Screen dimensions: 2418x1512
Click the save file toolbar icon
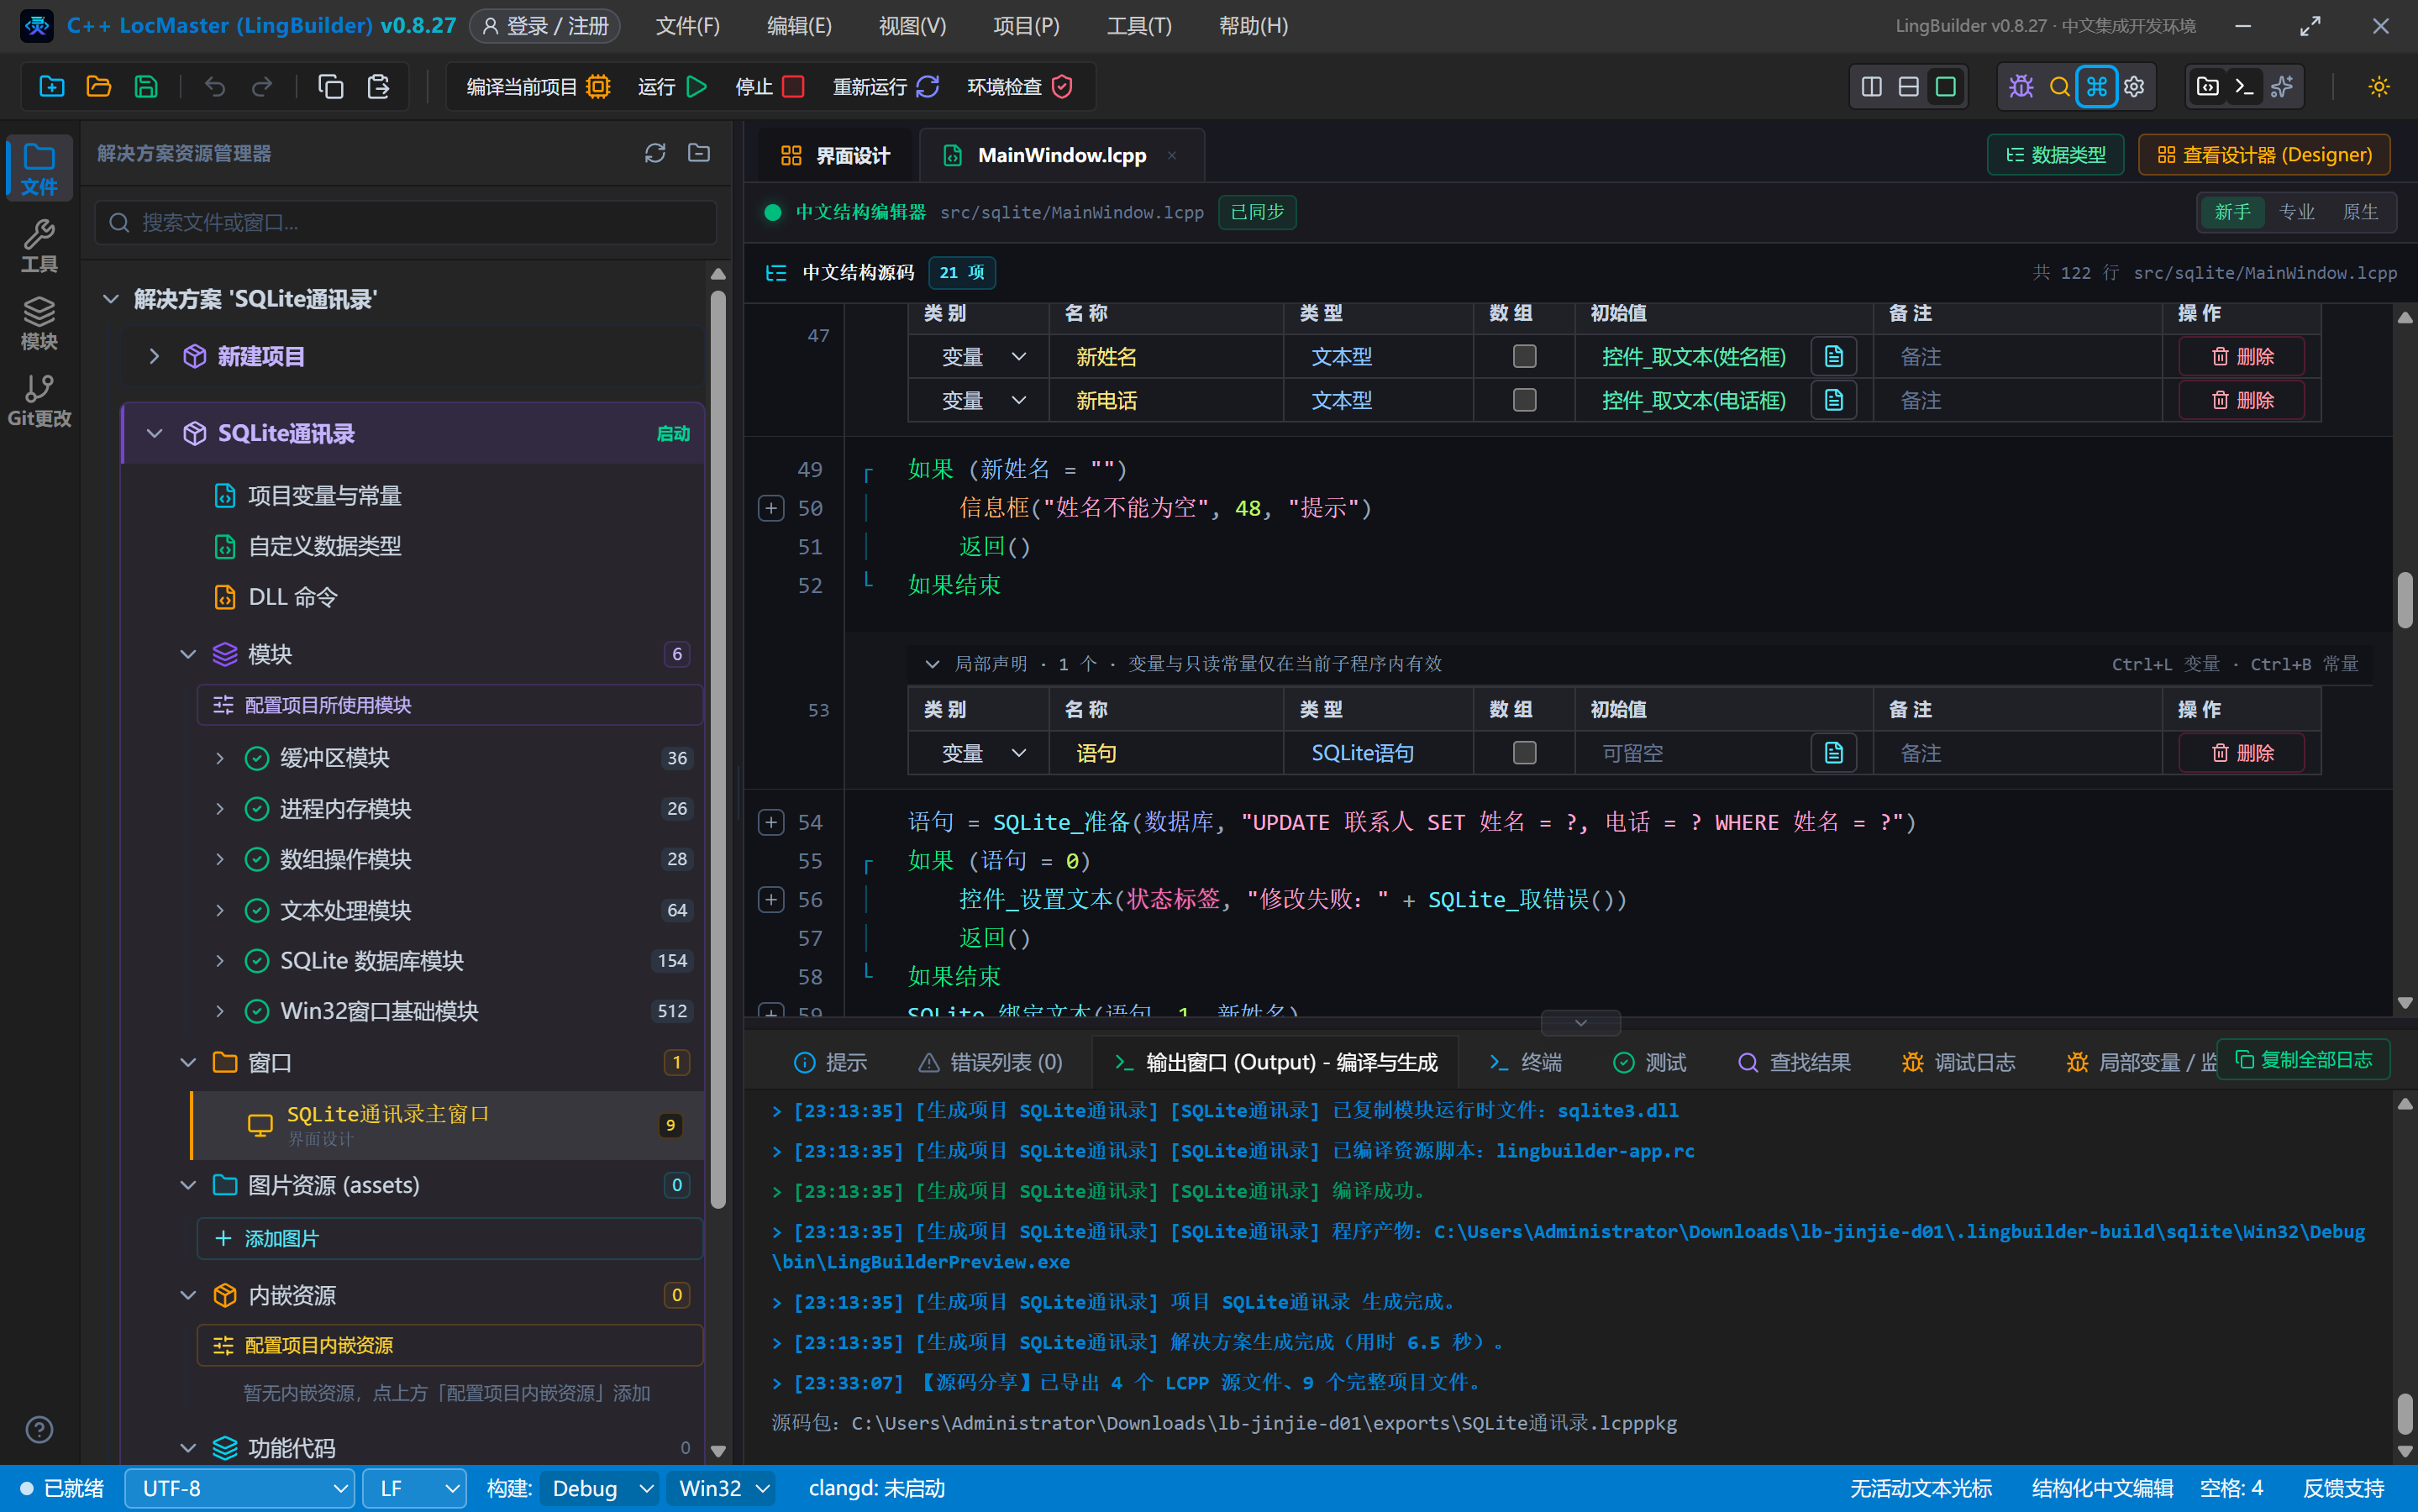[146, 87]
